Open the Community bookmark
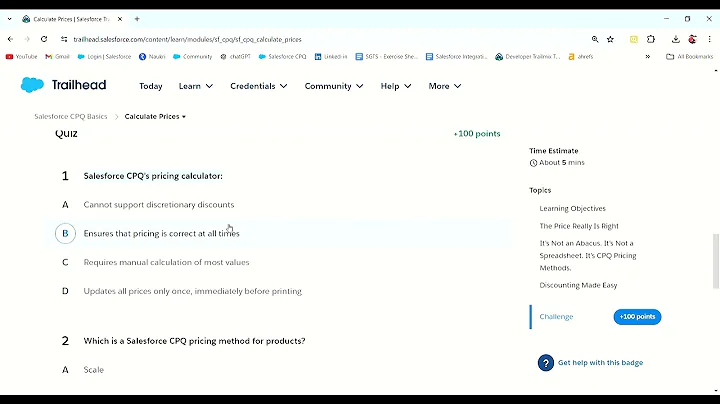Screen dimensions: 720x404 (x=192, y=56)
